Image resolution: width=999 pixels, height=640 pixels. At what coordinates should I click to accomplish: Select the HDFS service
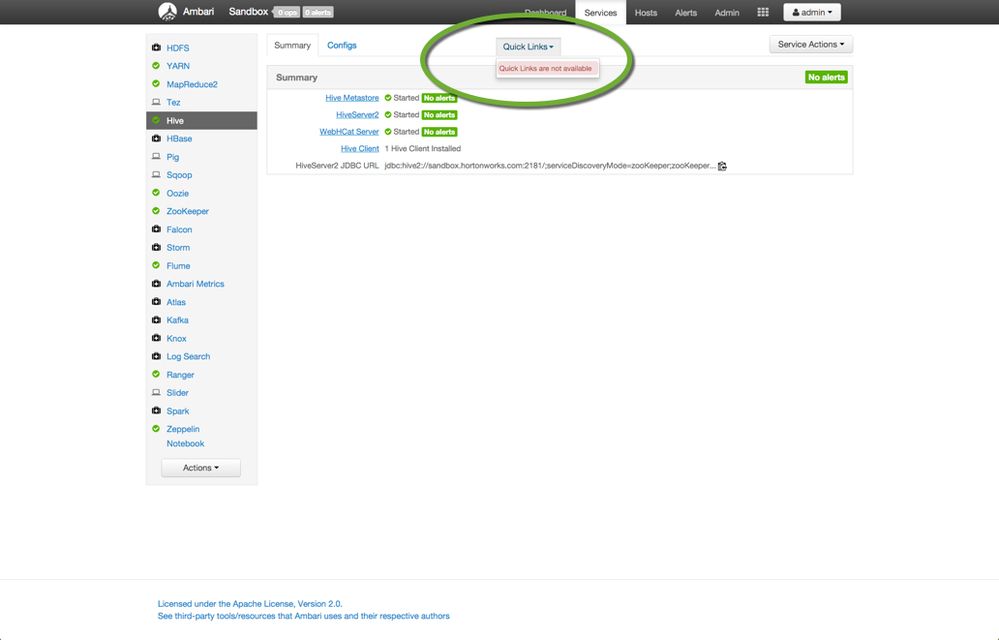[x=178, y=48]
